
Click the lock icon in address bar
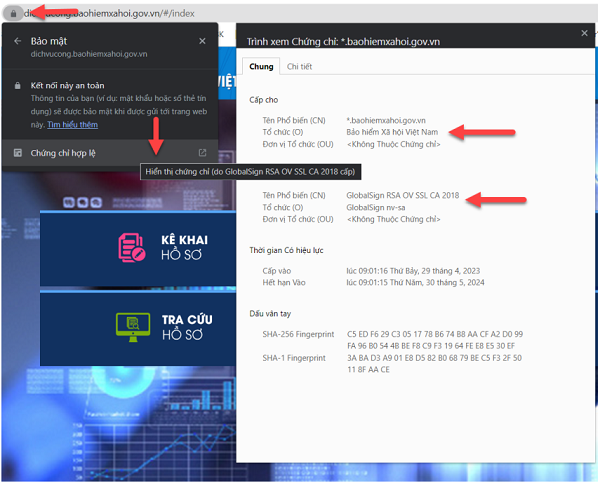point(13,14)
